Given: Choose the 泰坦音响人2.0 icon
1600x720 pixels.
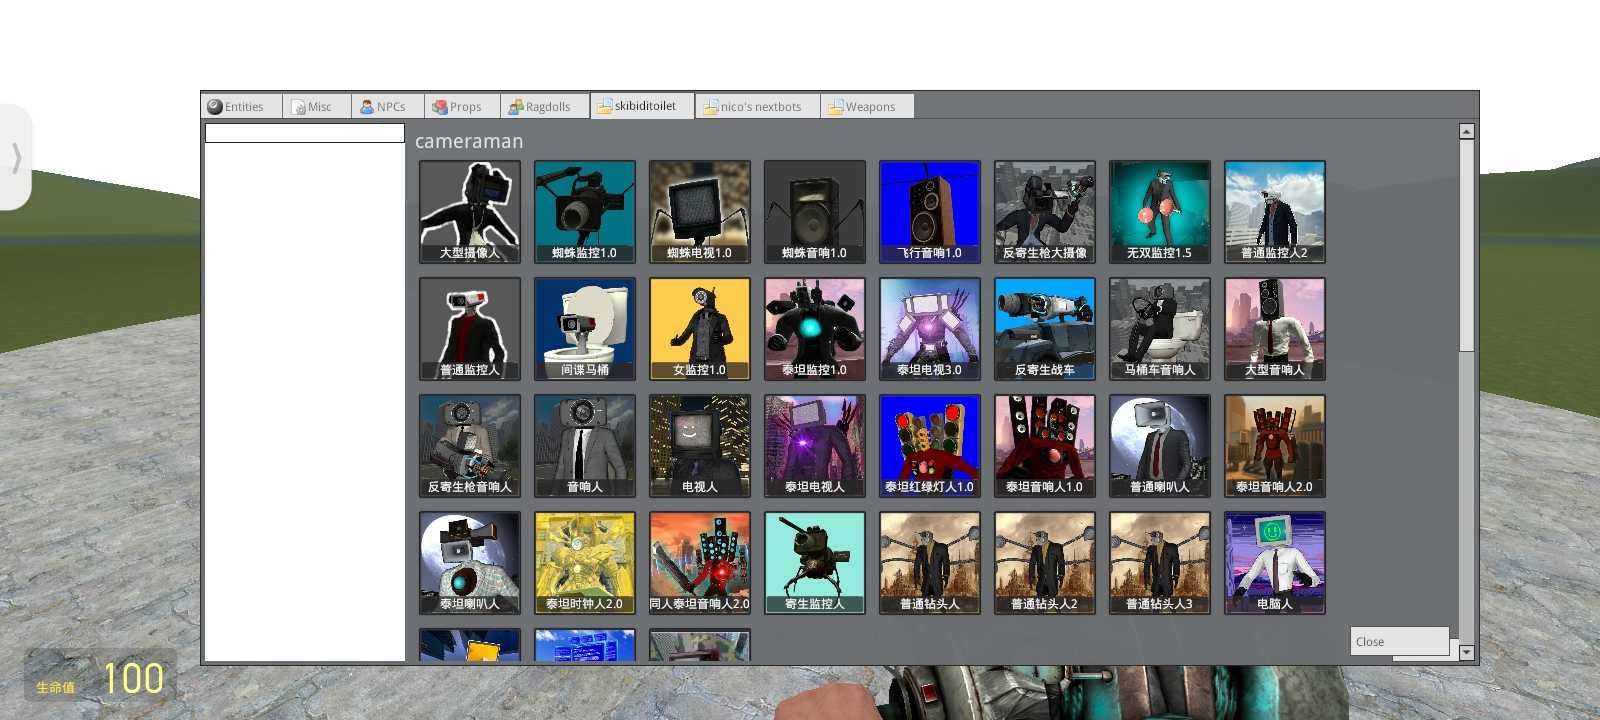Looking at the screenshot, I should pos(1275,446).
